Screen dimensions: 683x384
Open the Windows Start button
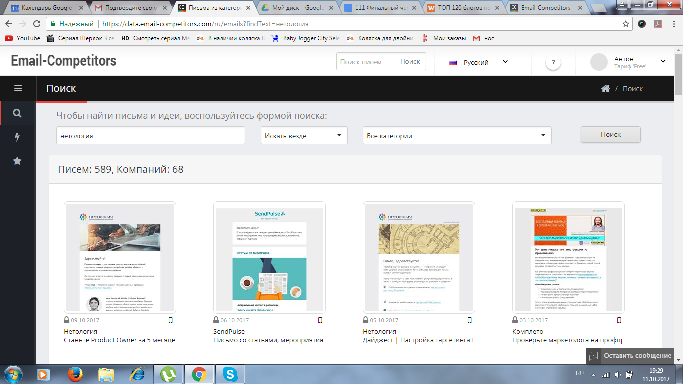13,374
